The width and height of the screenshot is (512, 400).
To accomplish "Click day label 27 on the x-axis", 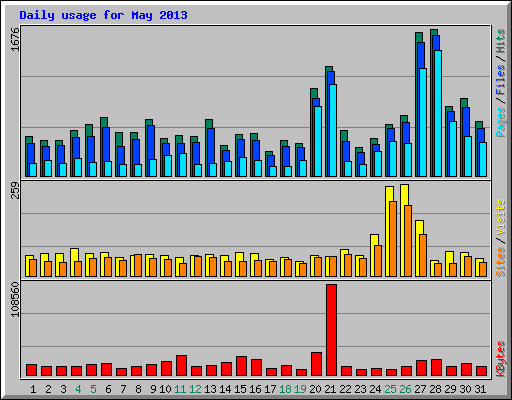I will 420,389.
